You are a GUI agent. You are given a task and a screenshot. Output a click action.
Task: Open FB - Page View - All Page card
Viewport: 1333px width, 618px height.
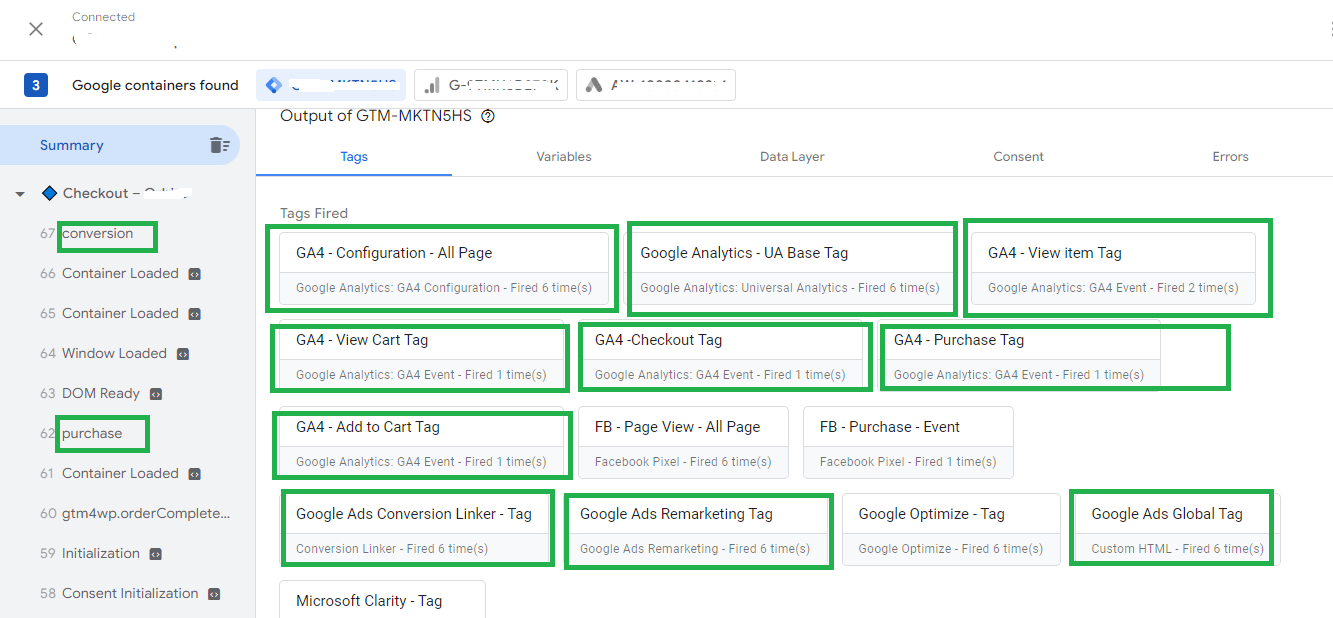pos(683,443)
